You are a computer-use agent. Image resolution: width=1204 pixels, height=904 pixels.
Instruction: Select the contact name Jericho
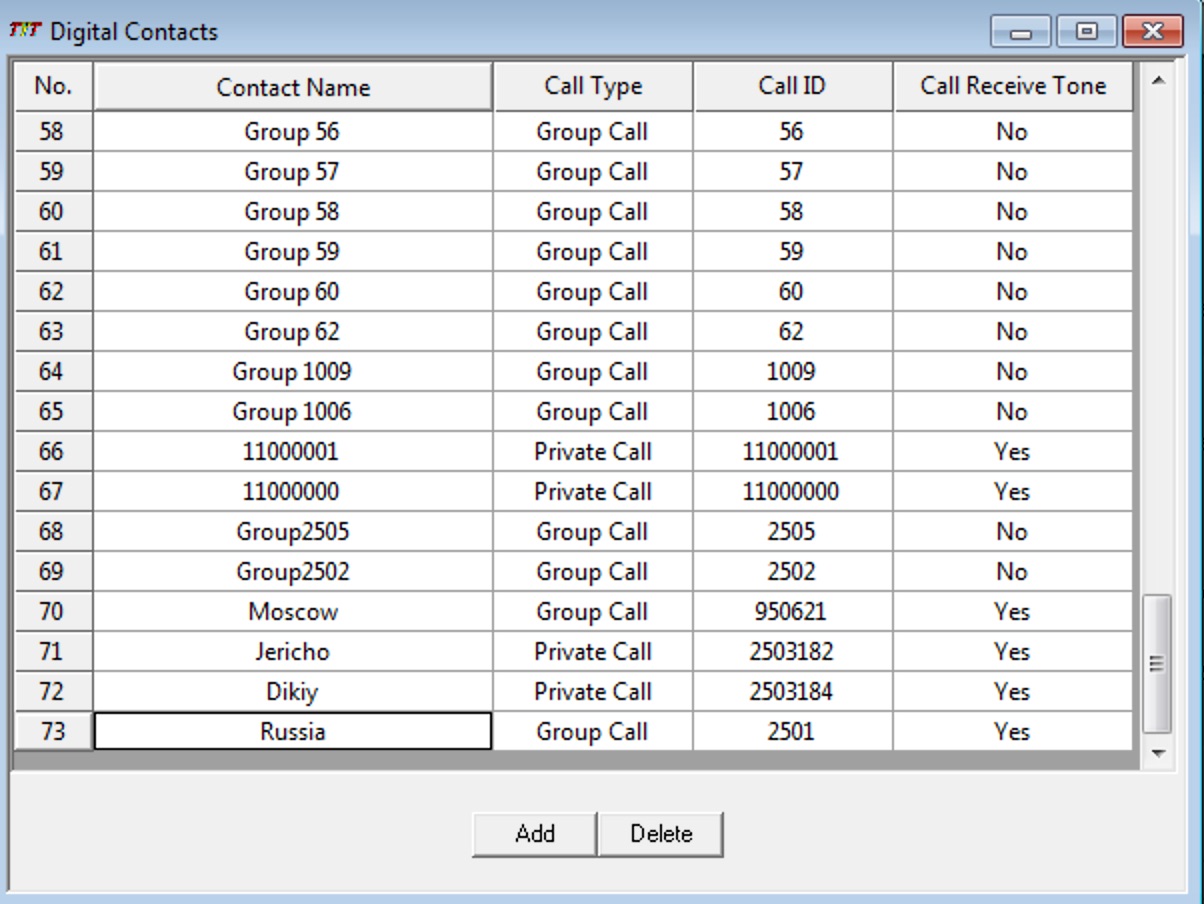pyautogui.click(x=293, y=651)
